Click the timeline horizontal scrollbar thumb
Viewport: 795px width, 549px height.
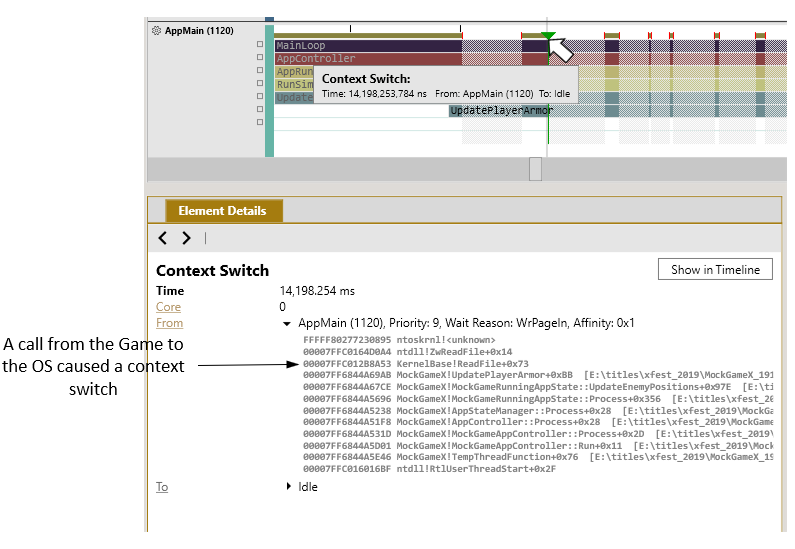(x=535, y=169)
